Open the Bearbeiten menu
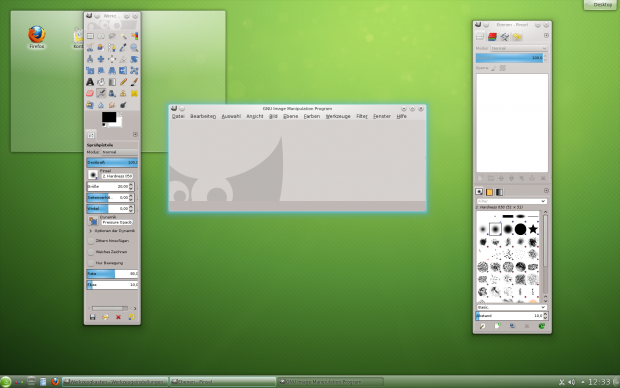The height and width of the screenshot is (388, 620). click(x=203, y=116)
